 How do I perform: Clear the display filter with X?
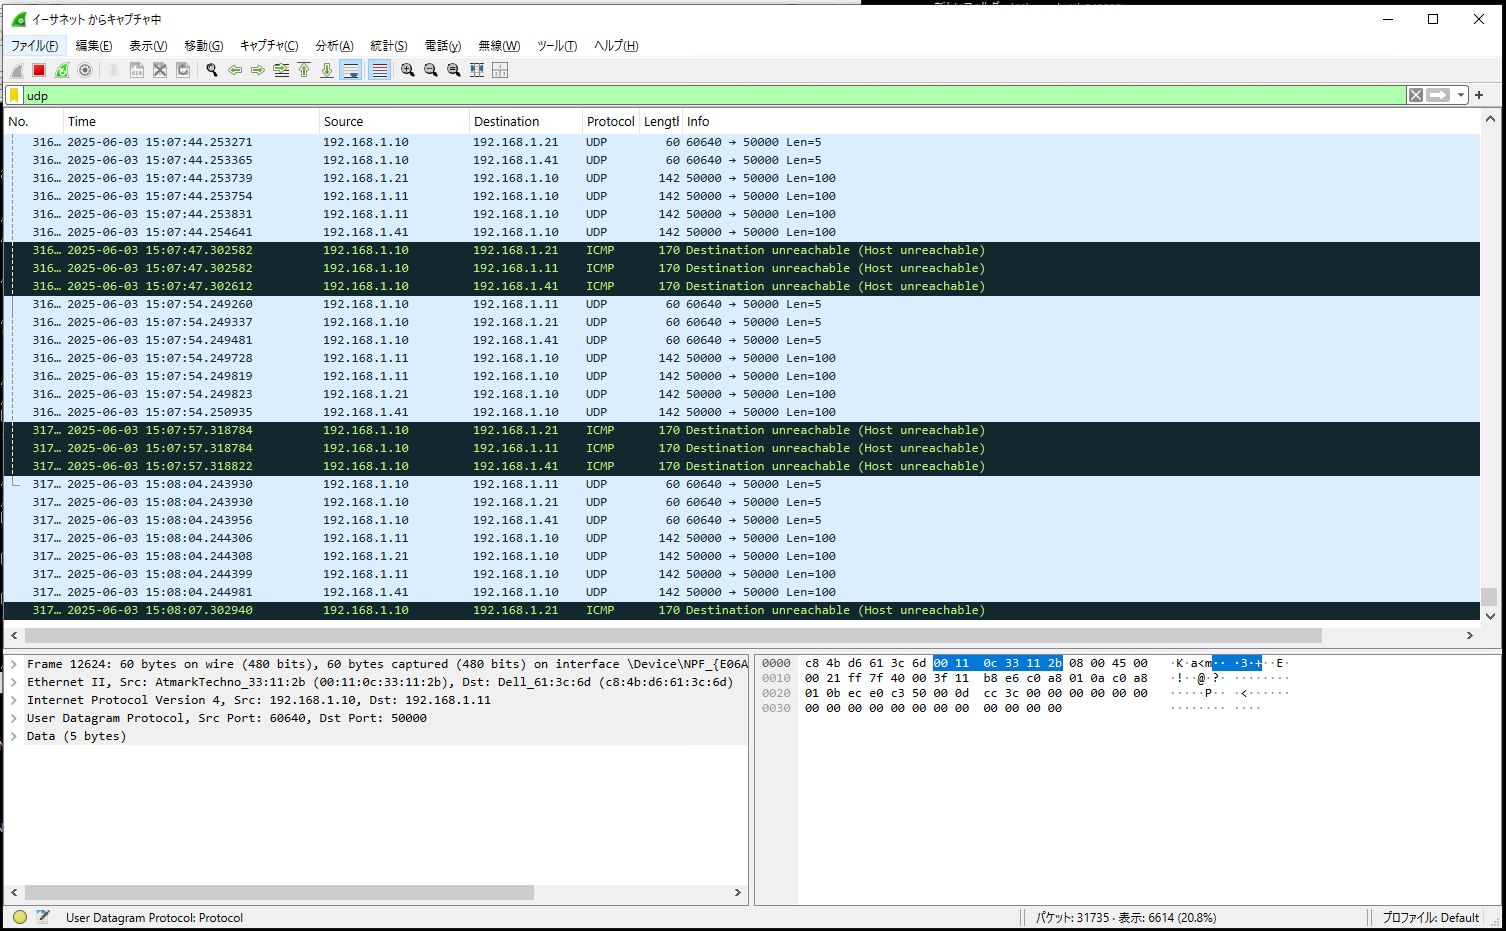(1415, 95)
